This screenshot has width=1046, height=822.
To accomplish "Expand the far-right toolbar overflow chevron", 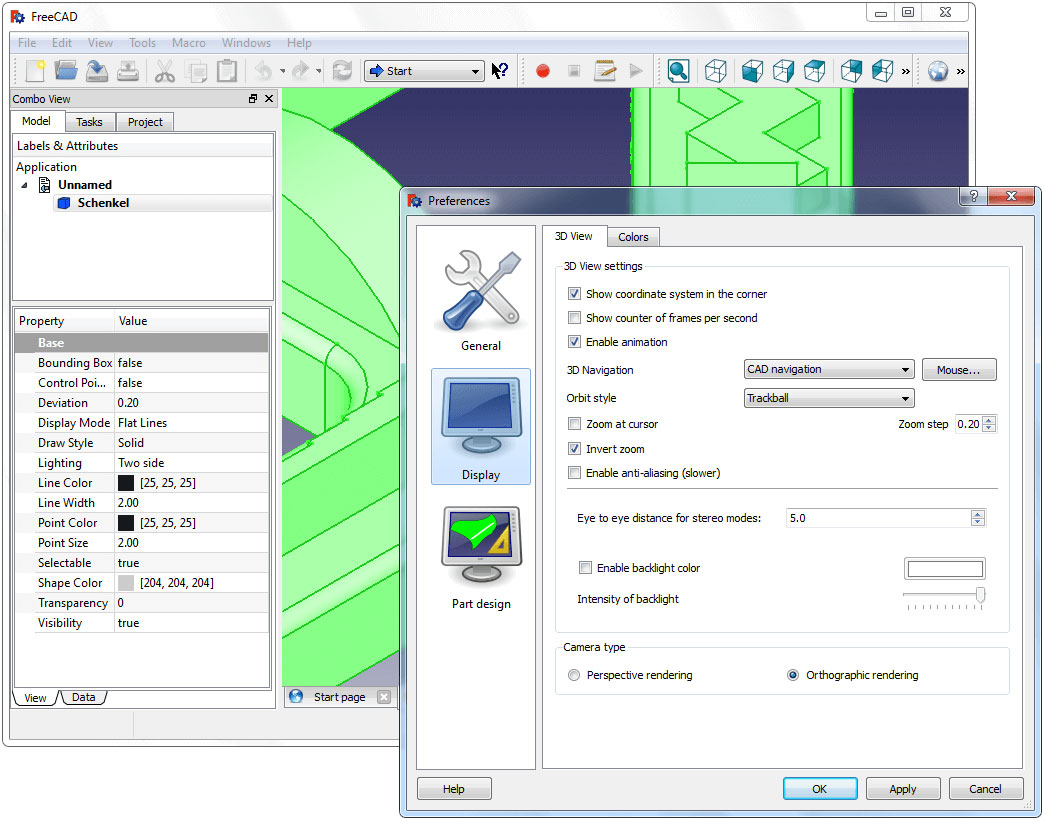I will point(961,71).
